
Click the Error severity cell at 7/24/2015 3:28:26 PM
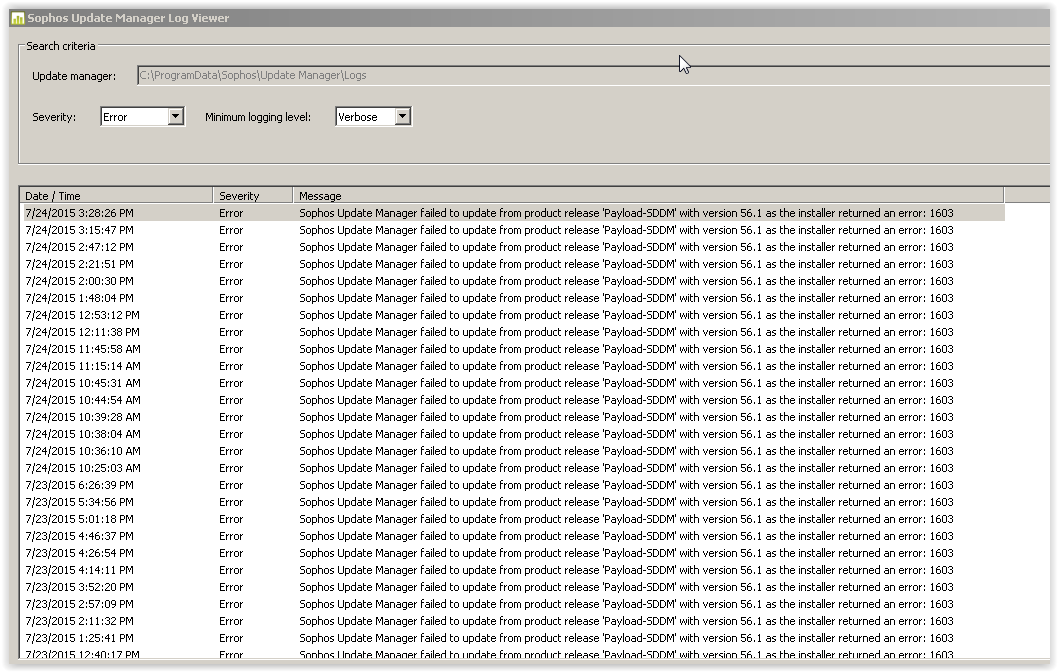click(x=231, y=213)
